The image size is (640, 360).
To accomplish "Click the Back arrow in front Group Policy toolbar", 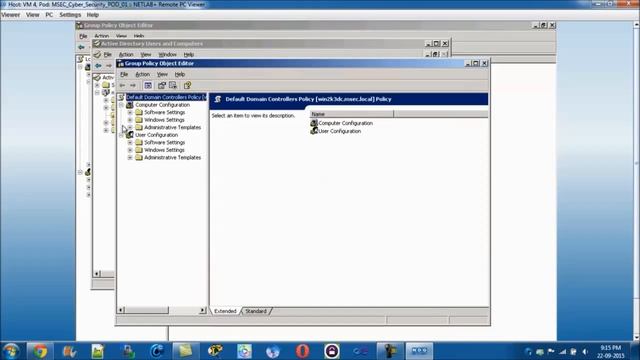I will tap(122, 85).
